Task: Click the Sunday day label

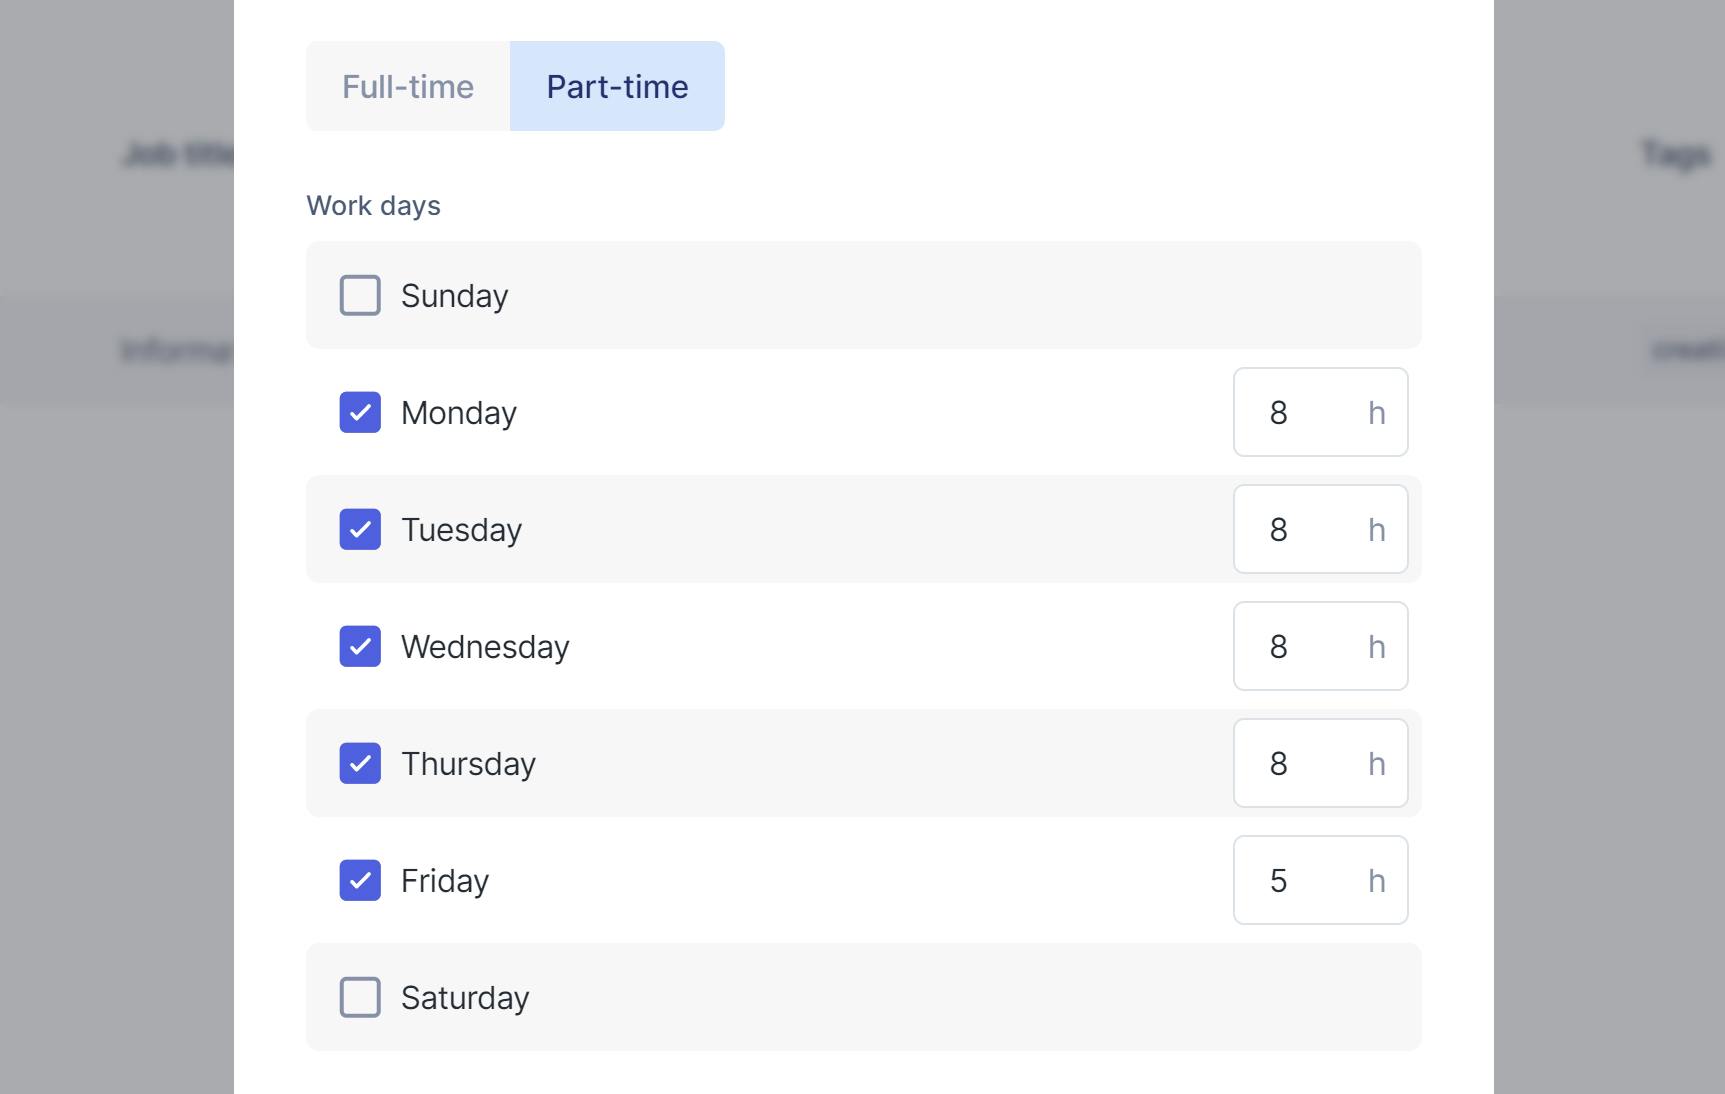Action: [x=455, y=296]
